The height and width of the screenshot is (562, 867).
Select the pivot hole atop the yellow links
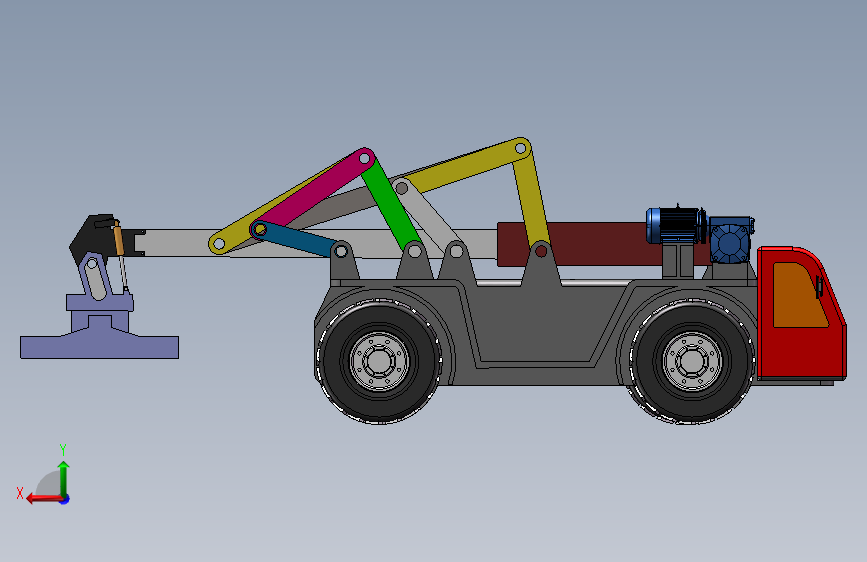pos(520,148)
